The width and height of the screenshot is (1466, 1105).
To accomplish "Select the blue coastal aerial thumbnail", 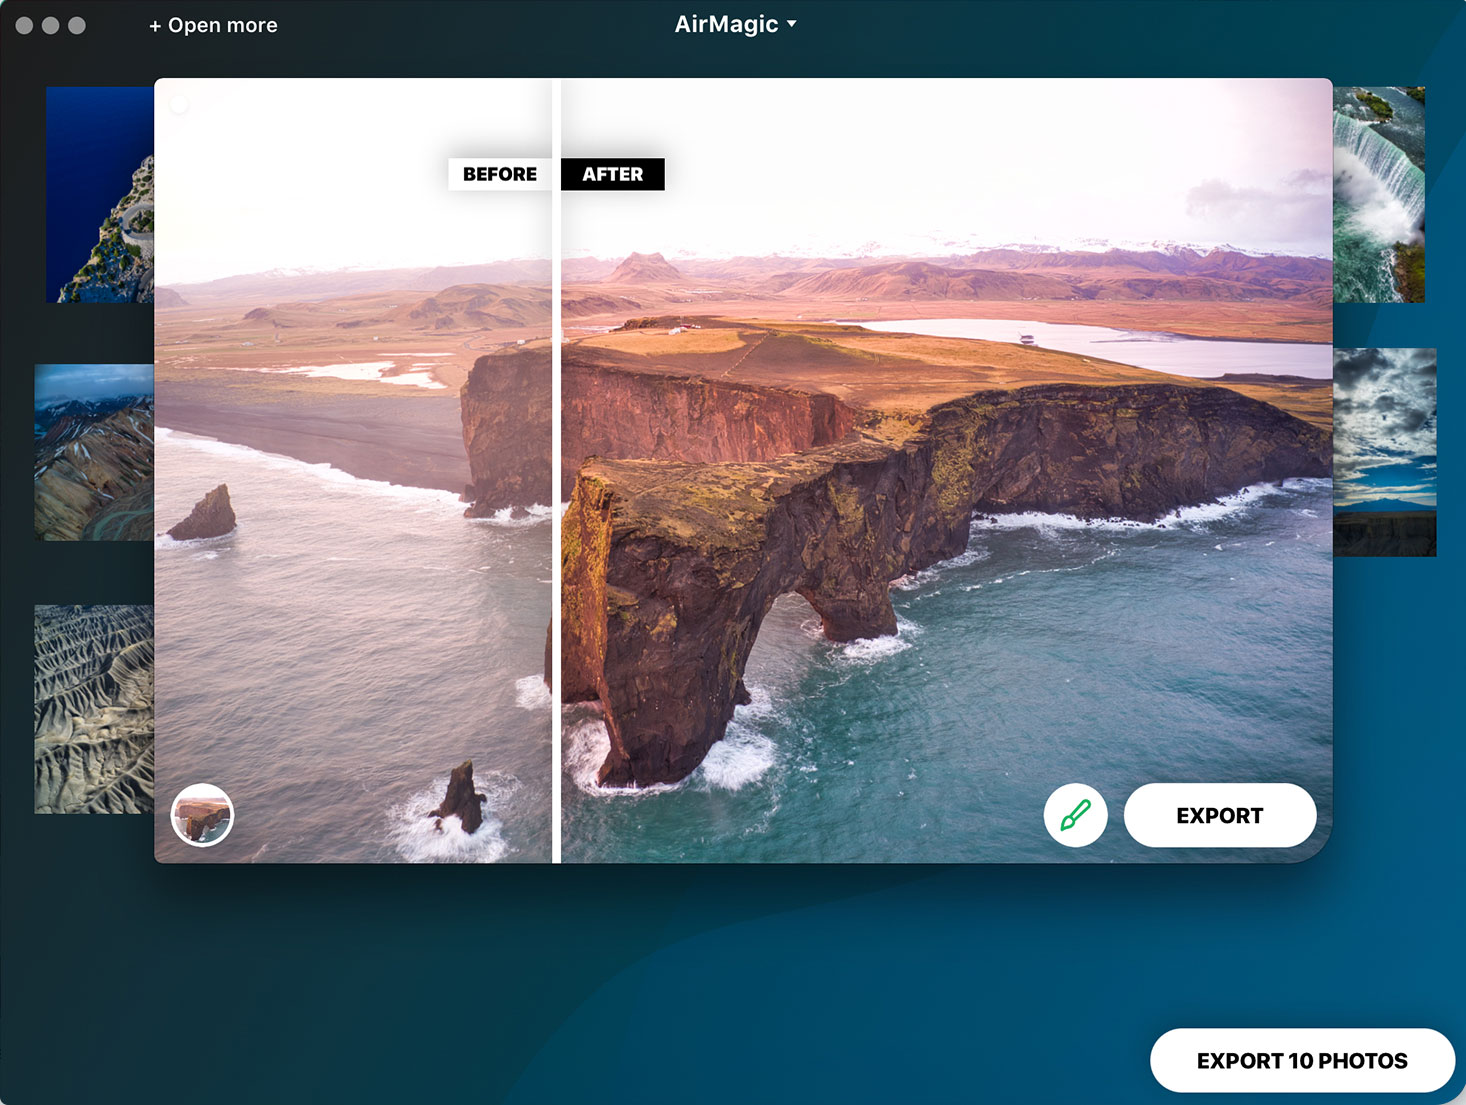I will tap(99, 195).
